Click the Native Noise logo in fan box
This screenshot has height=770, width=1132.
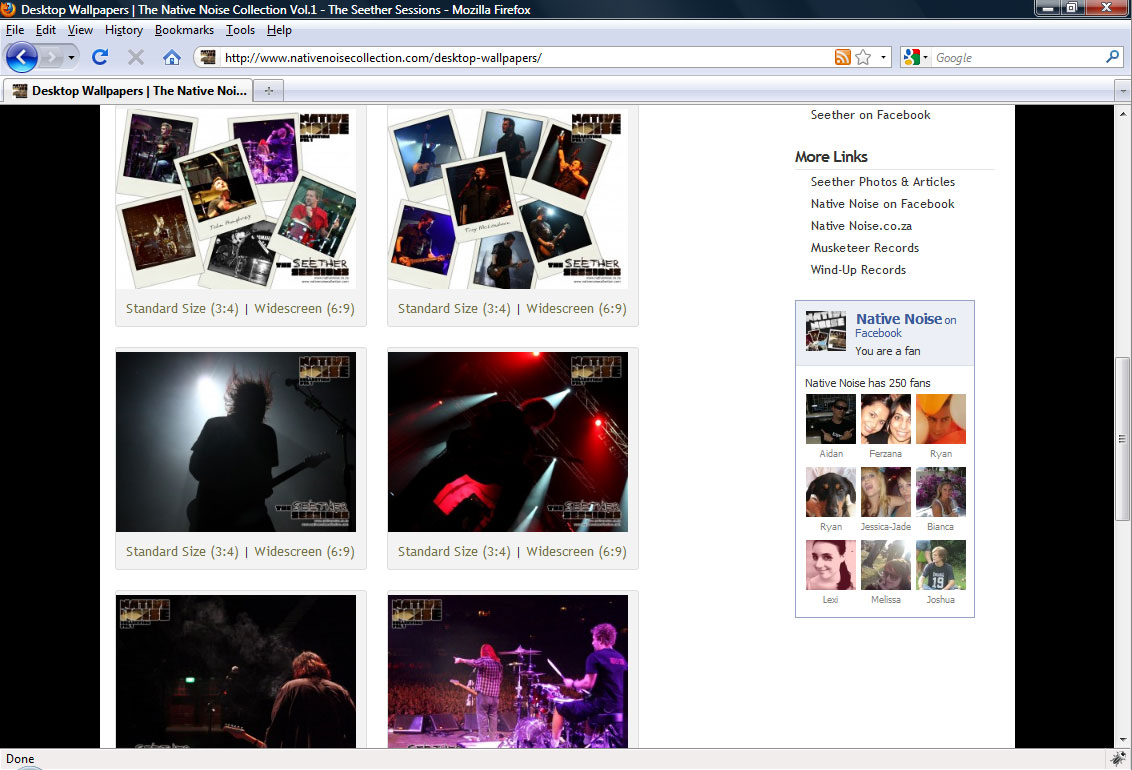pos(825,331)
